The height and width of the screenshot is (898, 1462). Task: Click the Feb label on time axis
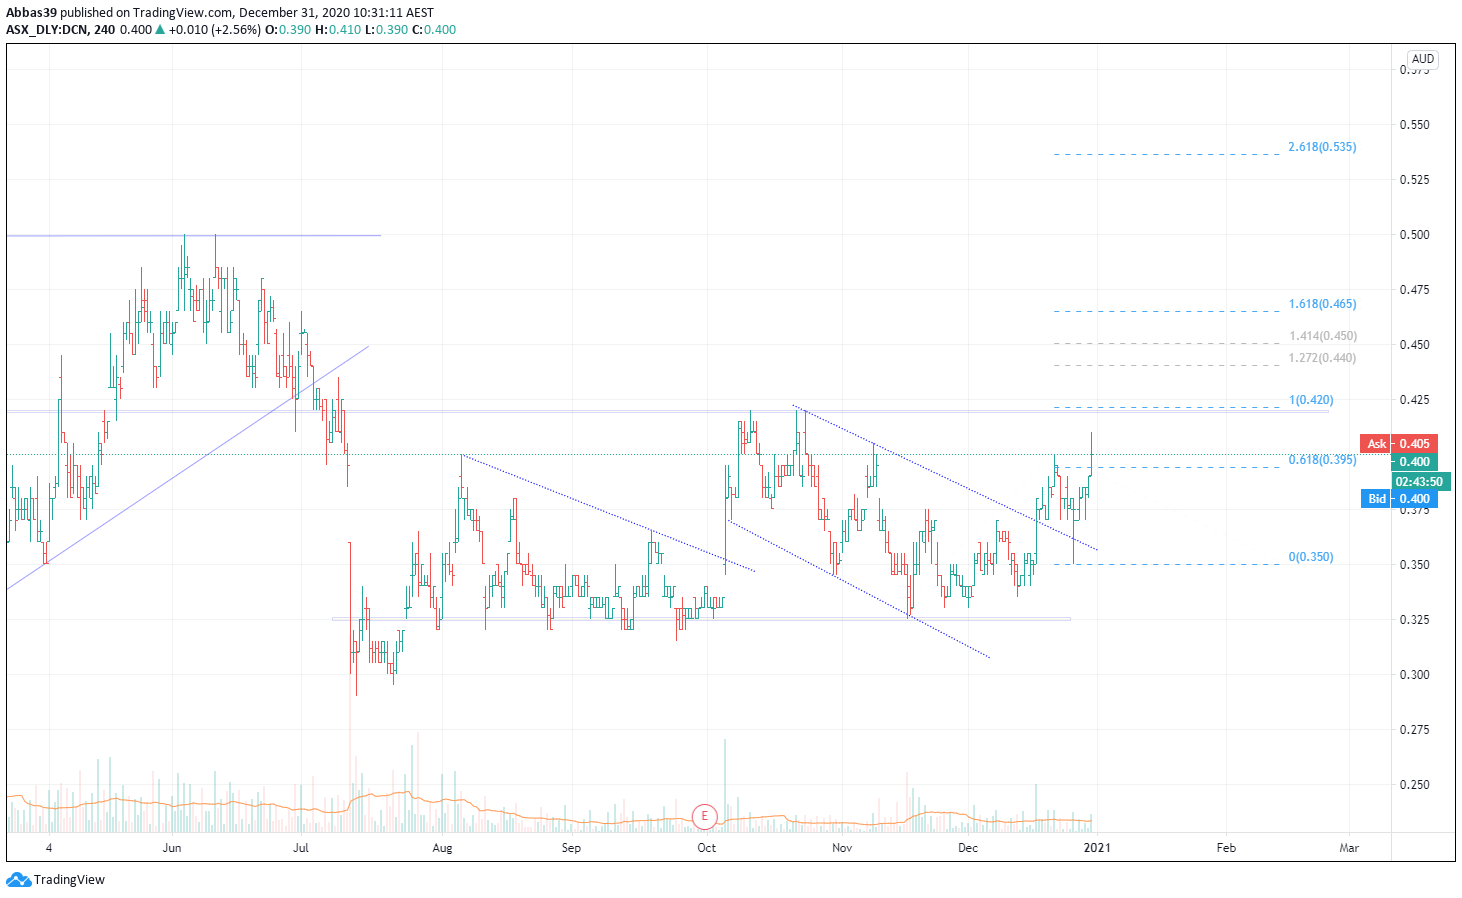coord(1226,848)
